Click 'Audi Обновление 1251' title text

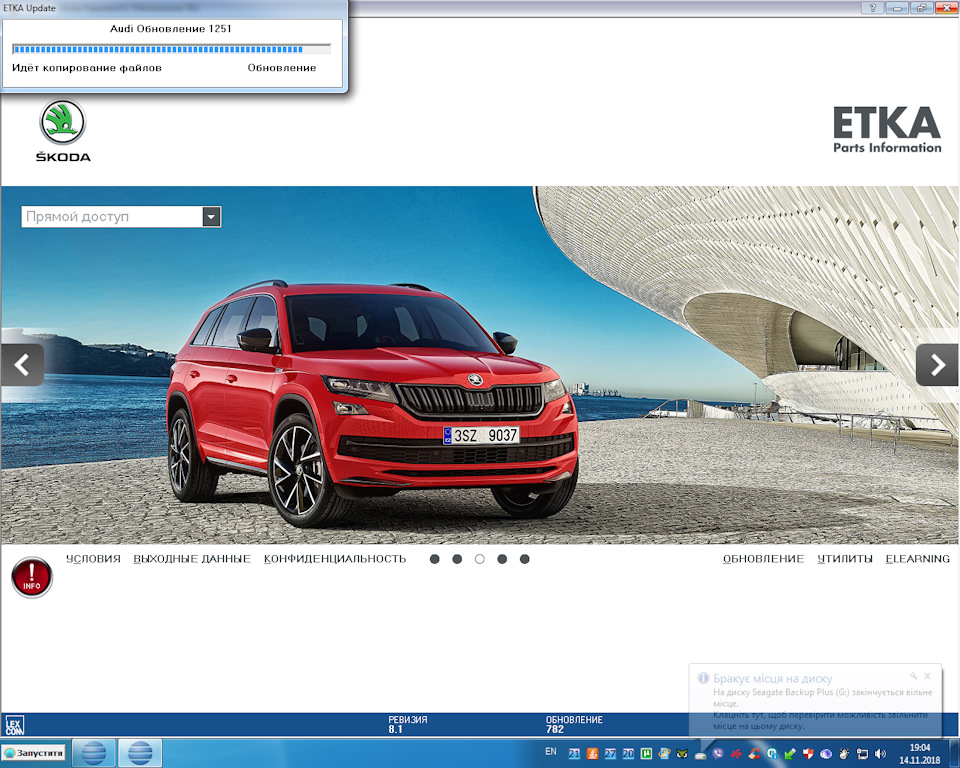point(171,29)
